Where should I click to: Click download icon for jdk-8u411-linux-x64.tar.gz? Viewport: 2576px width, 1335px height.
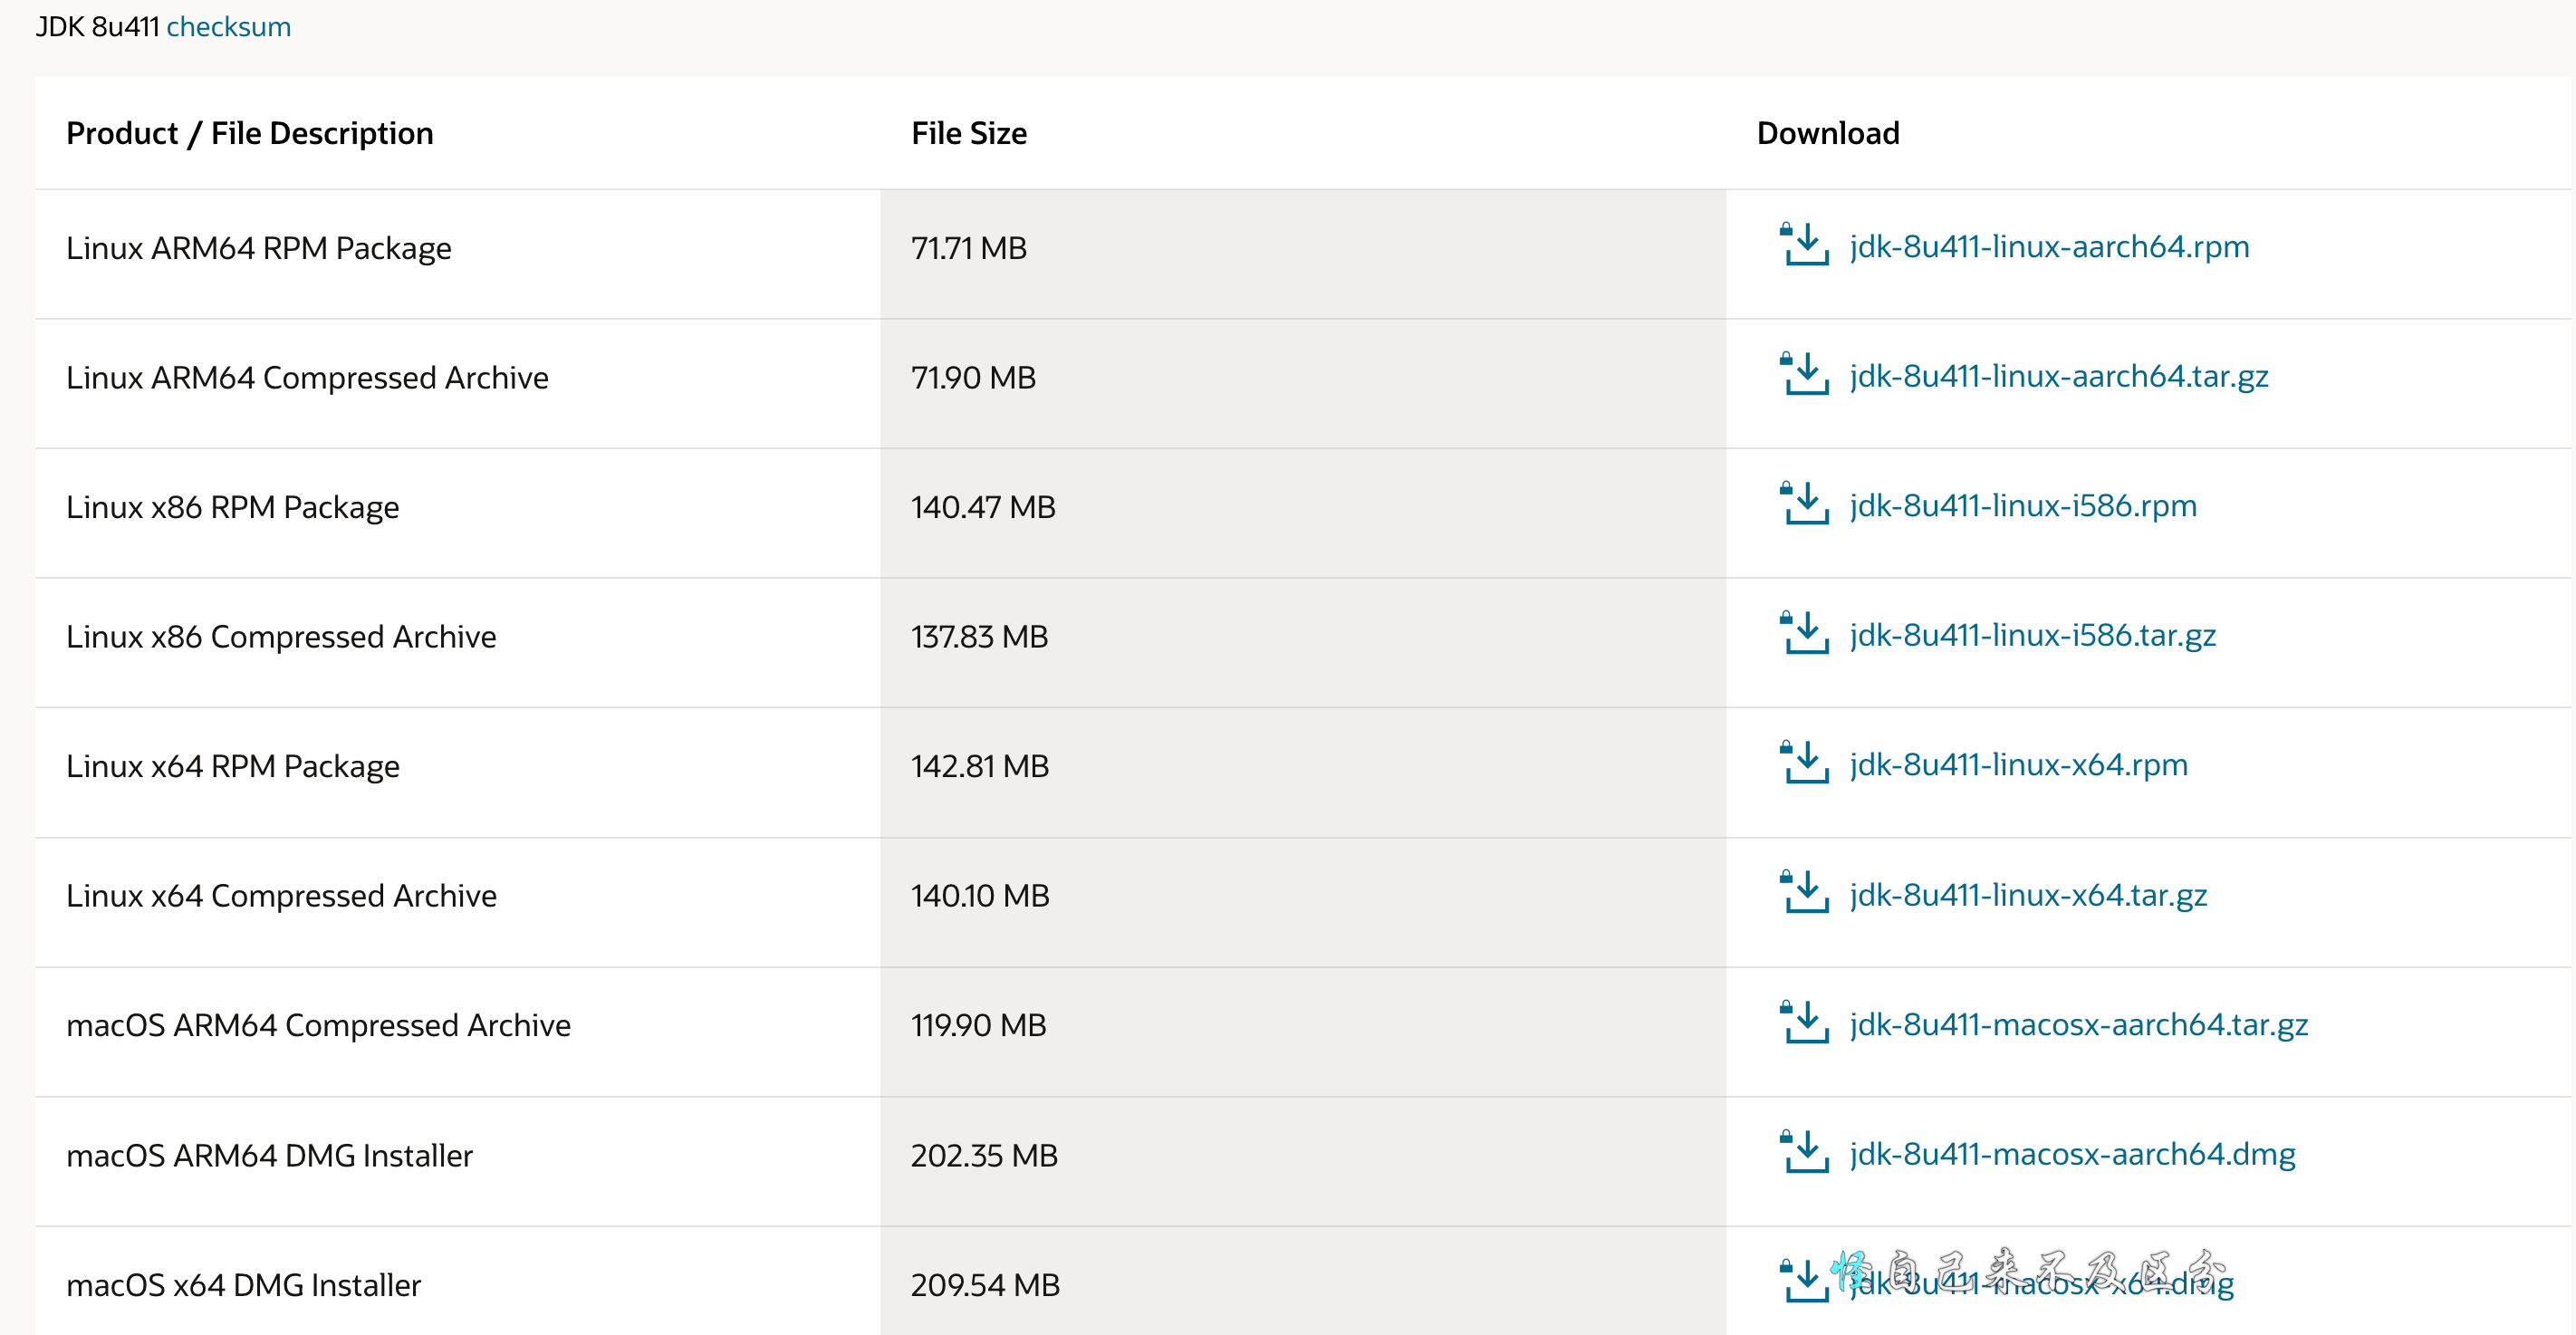[x=1804, y=892]
